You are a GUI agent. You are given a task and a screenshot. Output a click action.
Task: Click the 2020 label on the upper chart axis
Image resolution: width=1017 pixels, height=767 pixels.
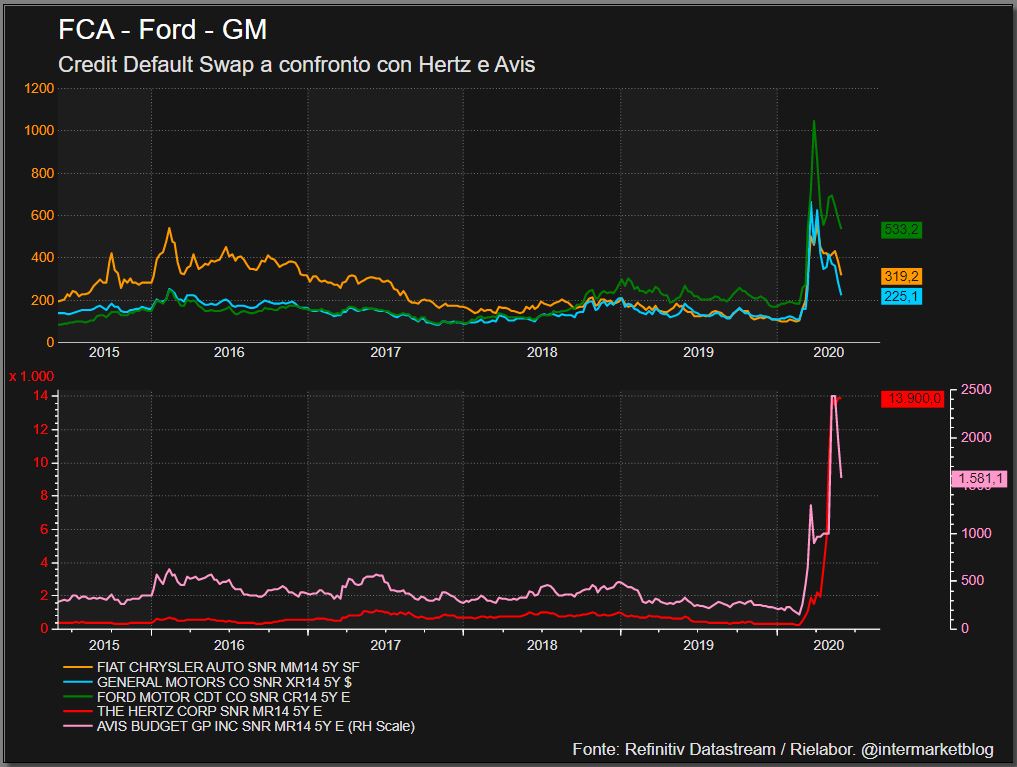coord(829,352)
